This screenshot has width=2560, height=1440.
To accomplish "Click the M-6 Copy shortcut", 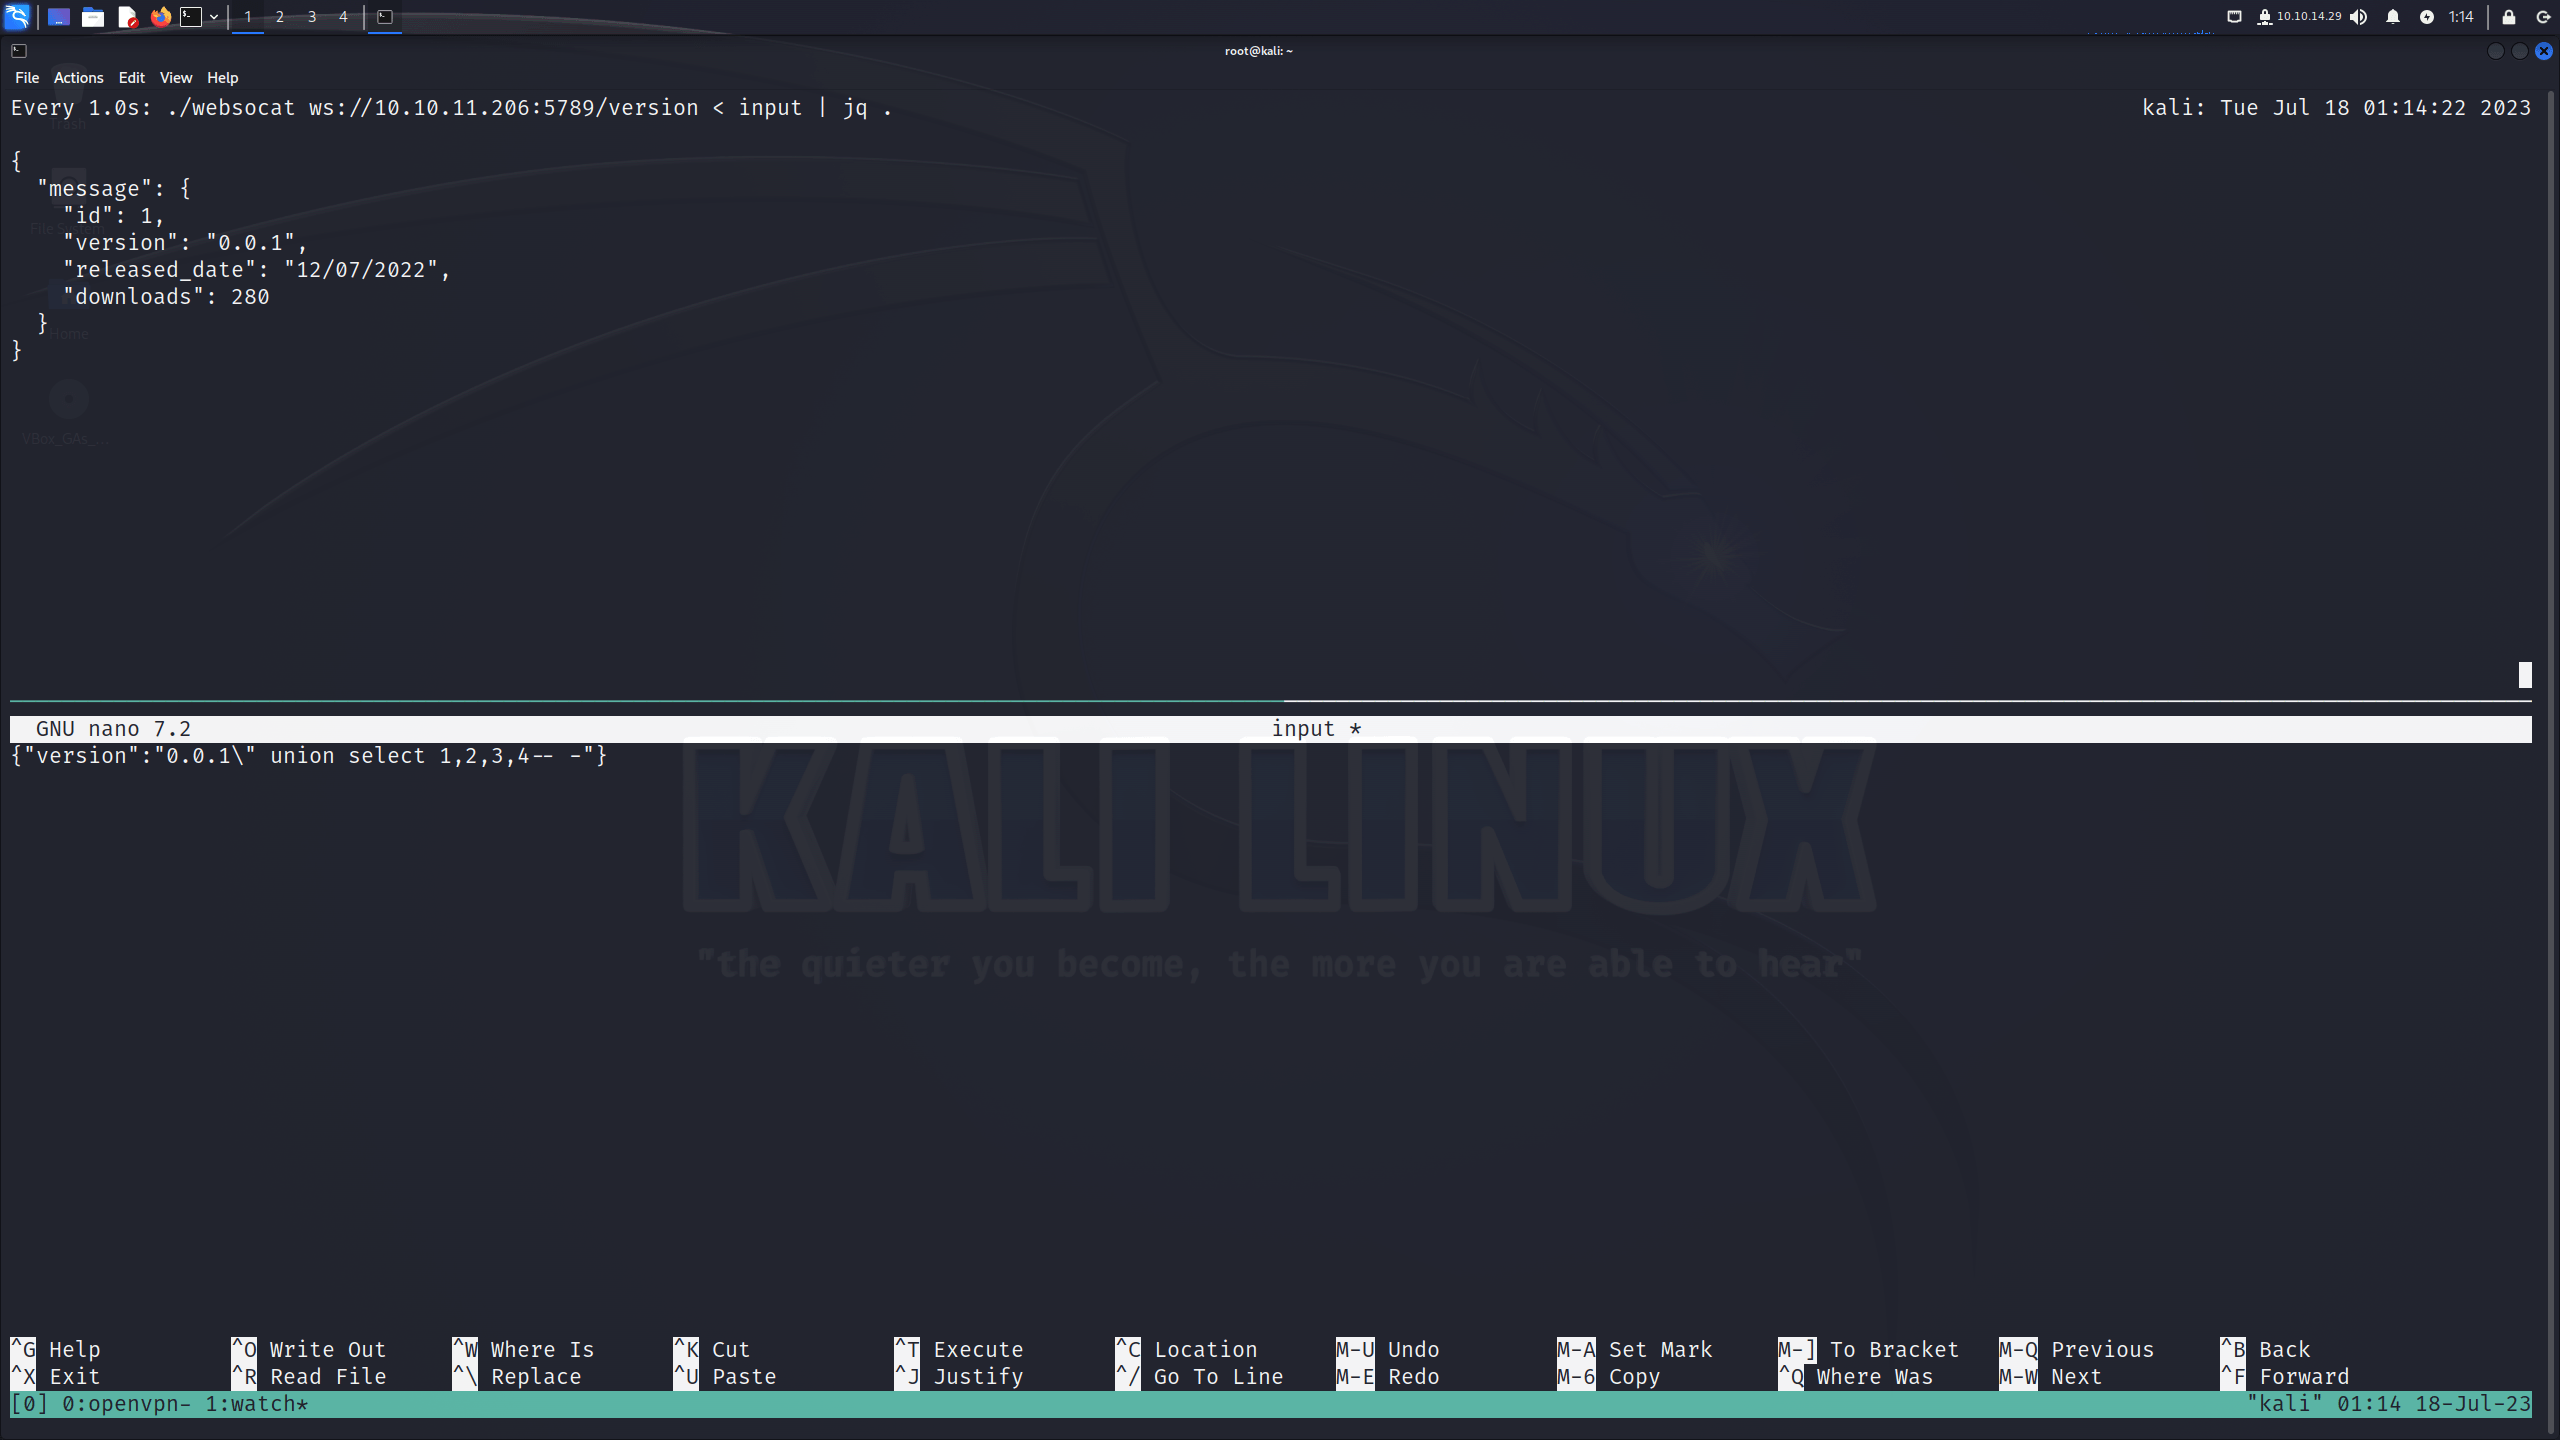I will 1609,1377.
